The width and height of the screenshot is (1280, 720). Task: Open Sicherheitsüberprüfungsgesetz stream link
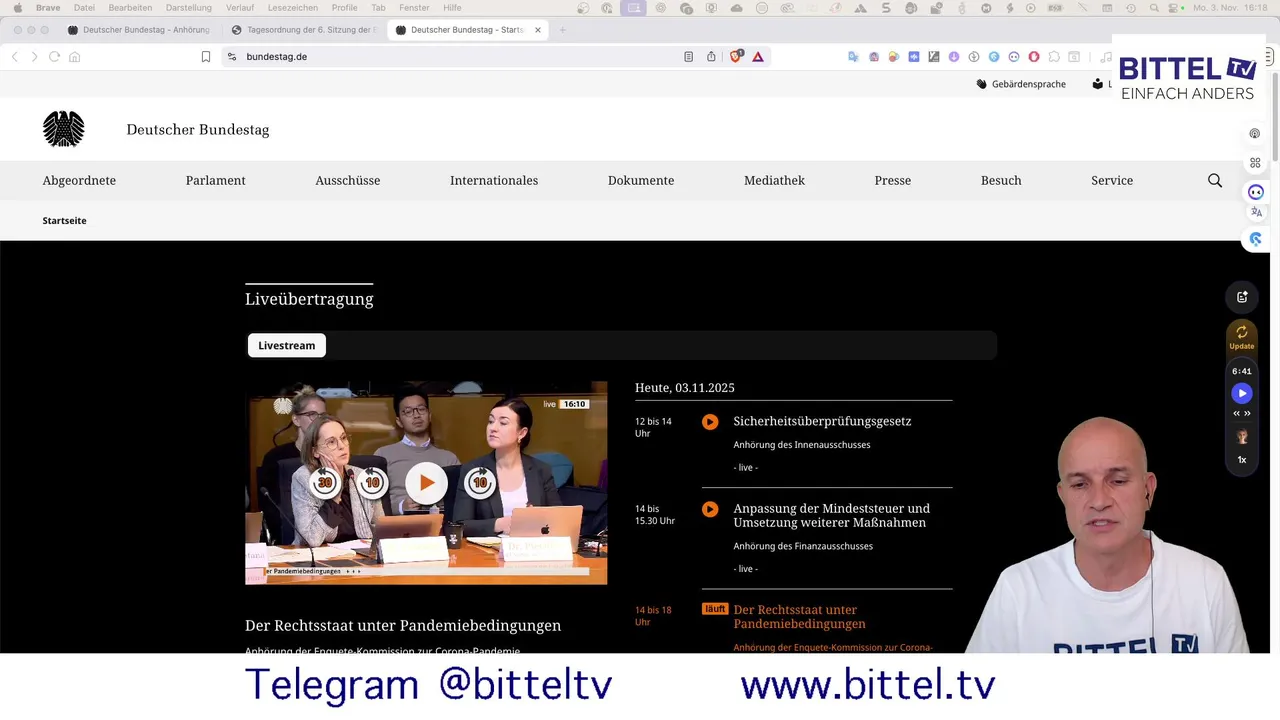822,421
